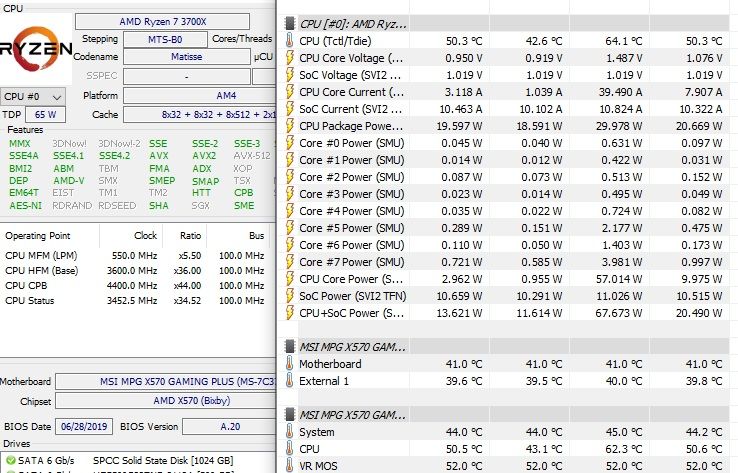Click the Cache field 8x32 + 8x32 + 8x512

[x=200, y=114]
